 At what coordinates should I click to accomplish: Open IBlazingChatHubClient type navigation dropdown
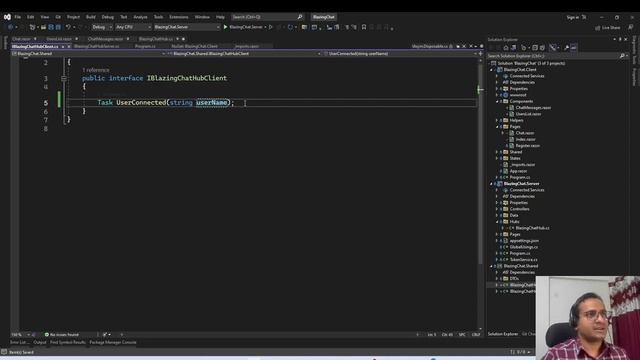[244, 54]
